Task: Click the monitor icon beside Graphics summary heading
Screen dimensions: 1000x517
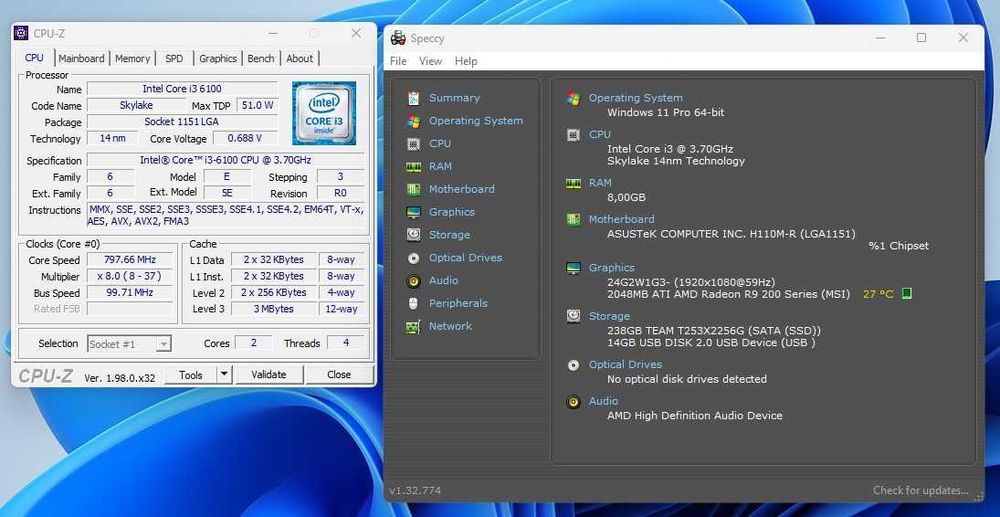Action: 573,268
